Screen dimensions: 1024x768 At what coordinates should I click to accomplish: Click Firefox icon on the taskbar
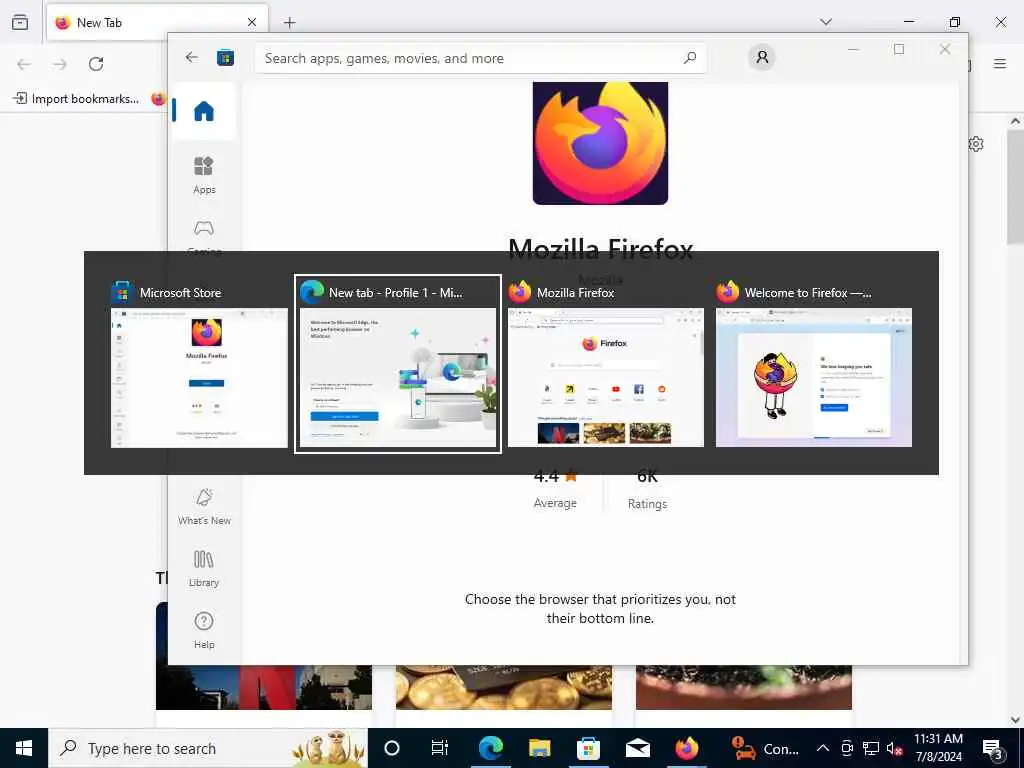tap(686, 748)
